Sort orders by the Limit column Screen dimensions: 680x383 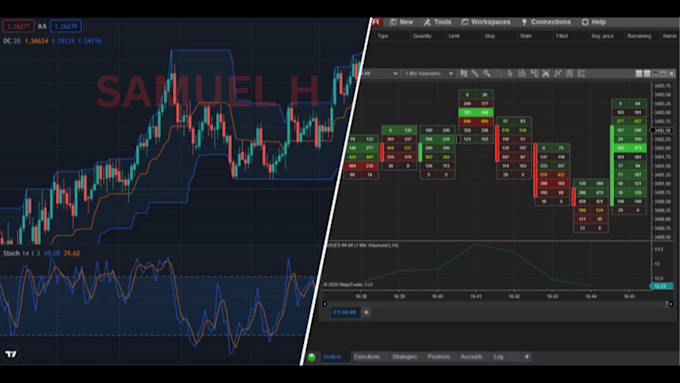click(454, 36)
